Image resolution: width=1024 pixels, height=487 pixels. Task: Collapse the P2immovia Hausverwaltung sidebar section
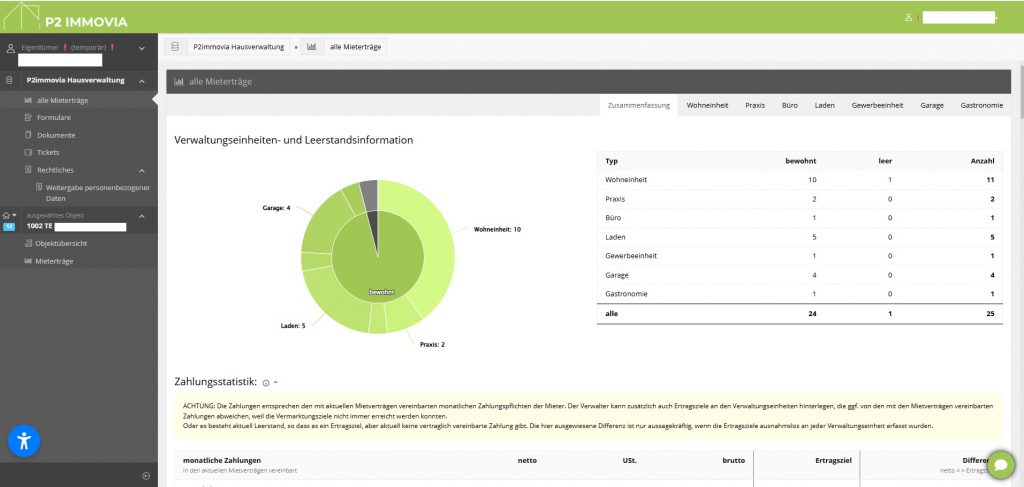pyautogui.click(x=141, y=80)
